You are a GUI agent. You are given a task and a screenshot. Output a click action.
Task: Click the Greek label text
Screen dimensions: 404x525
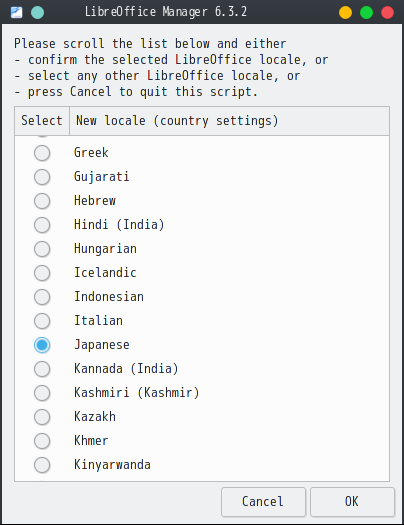(91, 153)
